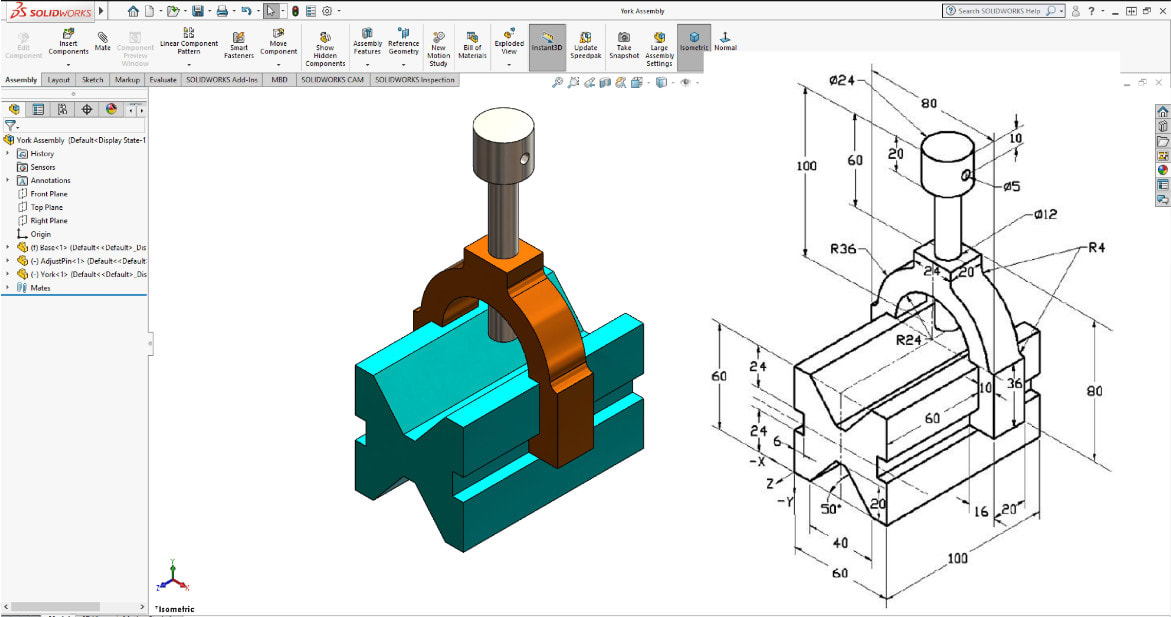Open the ConfigurationManager panel tab
1171x617 pixels.
tap(63, 109)
